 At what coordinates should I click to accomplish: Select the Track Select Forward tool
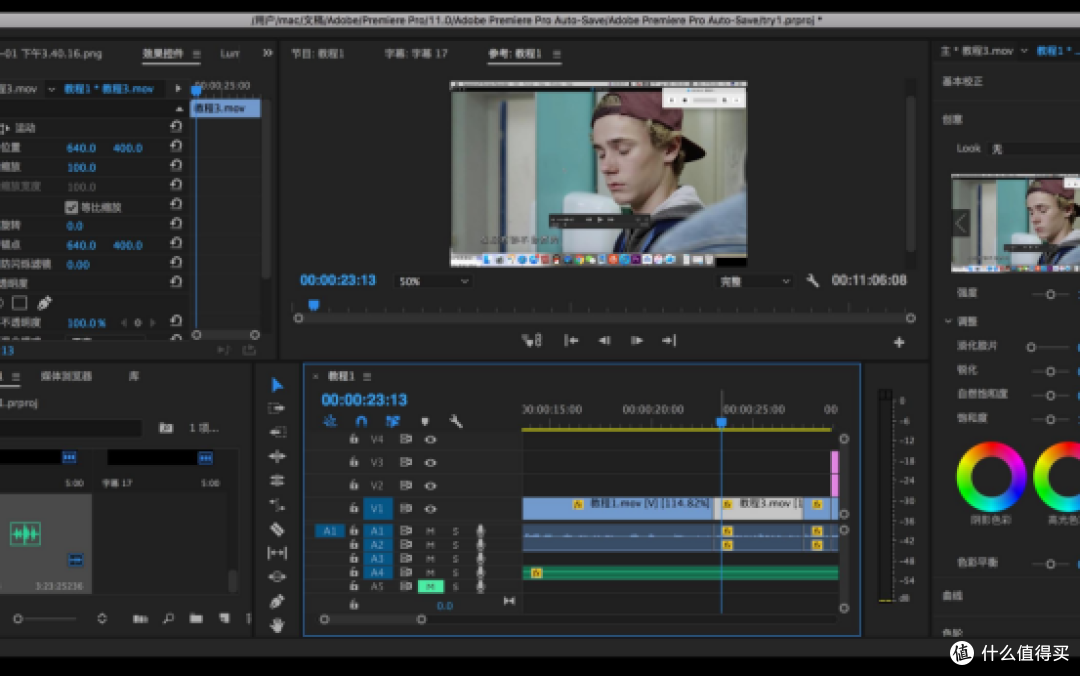click(277, 409)
